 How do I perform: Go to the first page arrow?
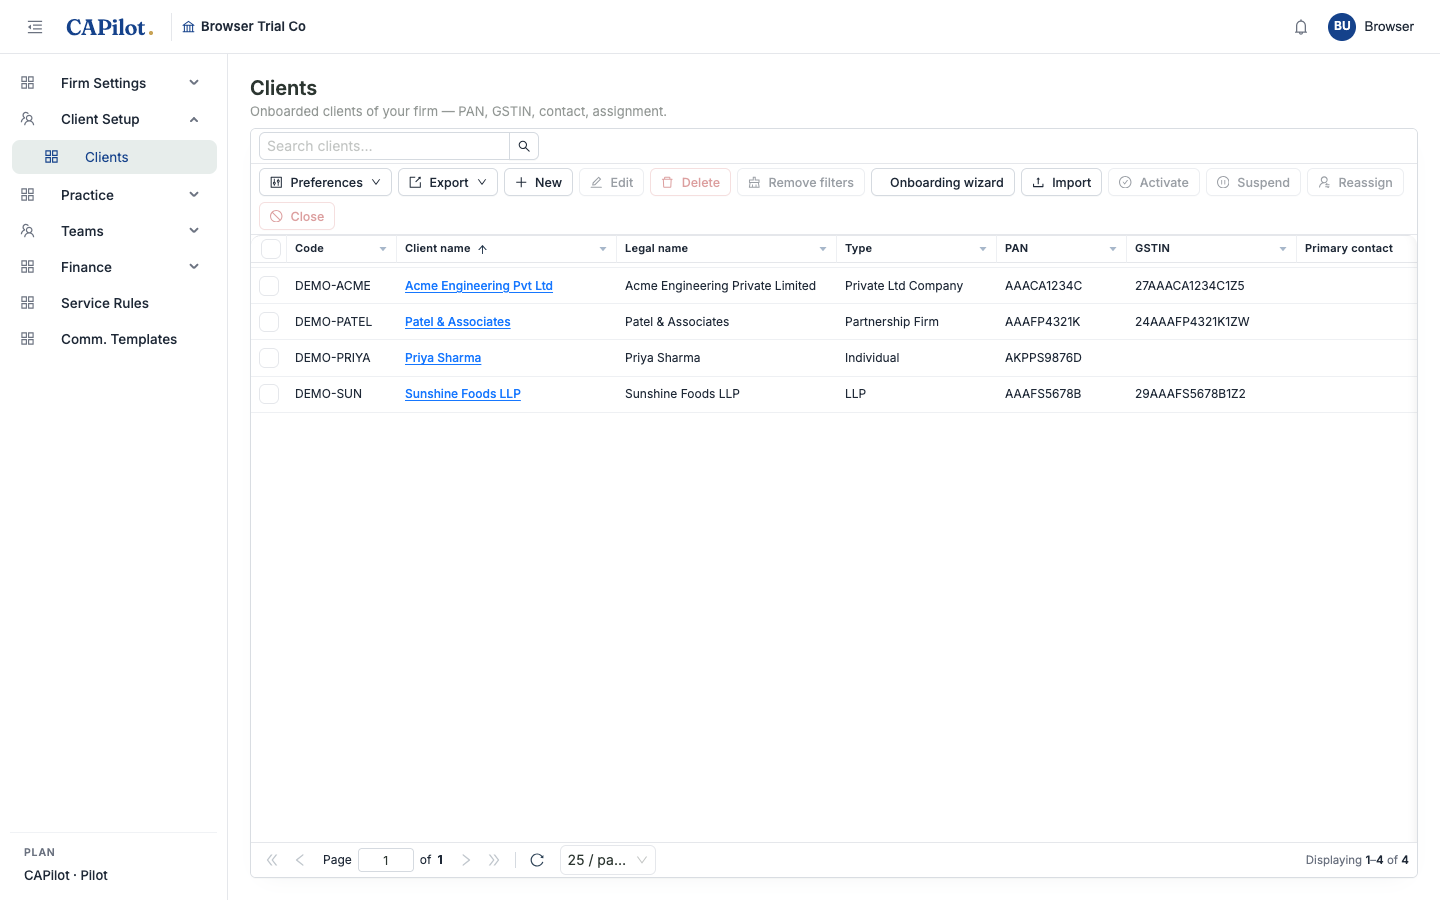(272, 860)
